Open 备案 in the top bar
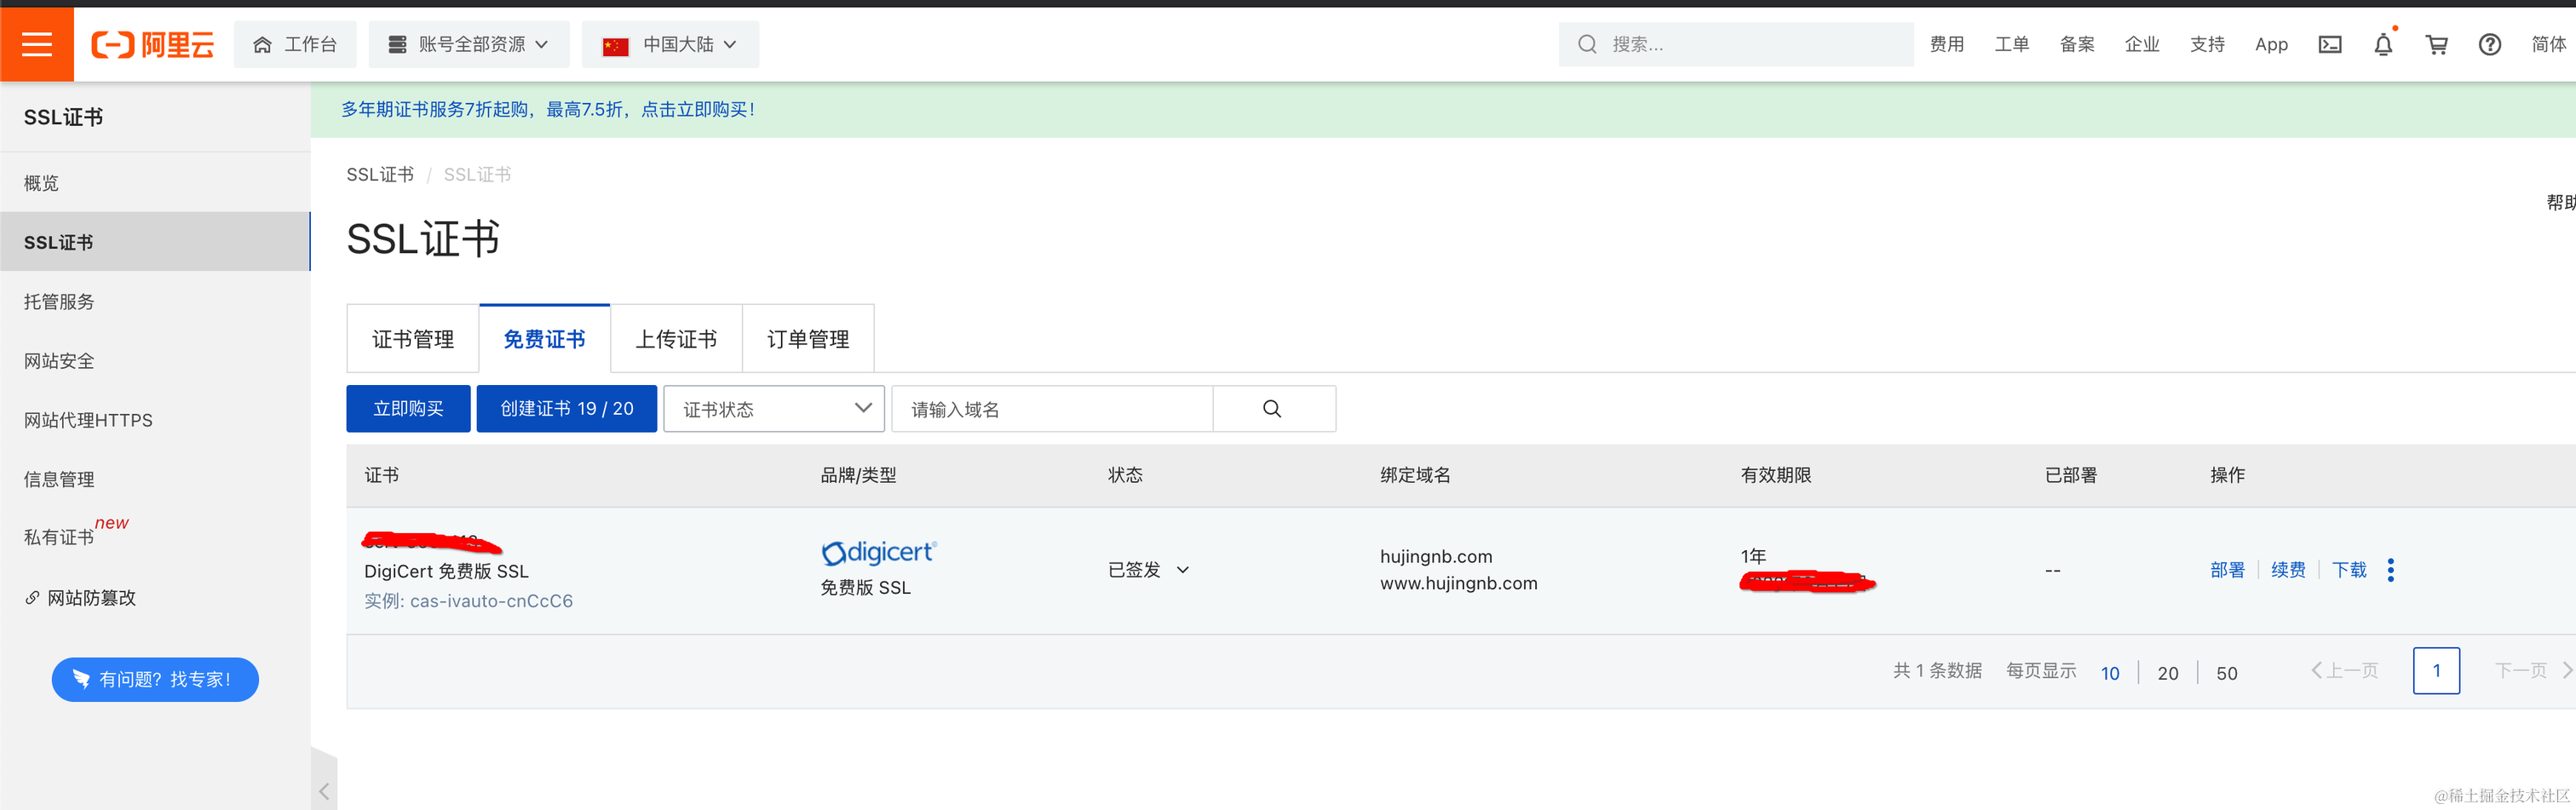Screen dimensions: 2576x810 click(2077, 44)
